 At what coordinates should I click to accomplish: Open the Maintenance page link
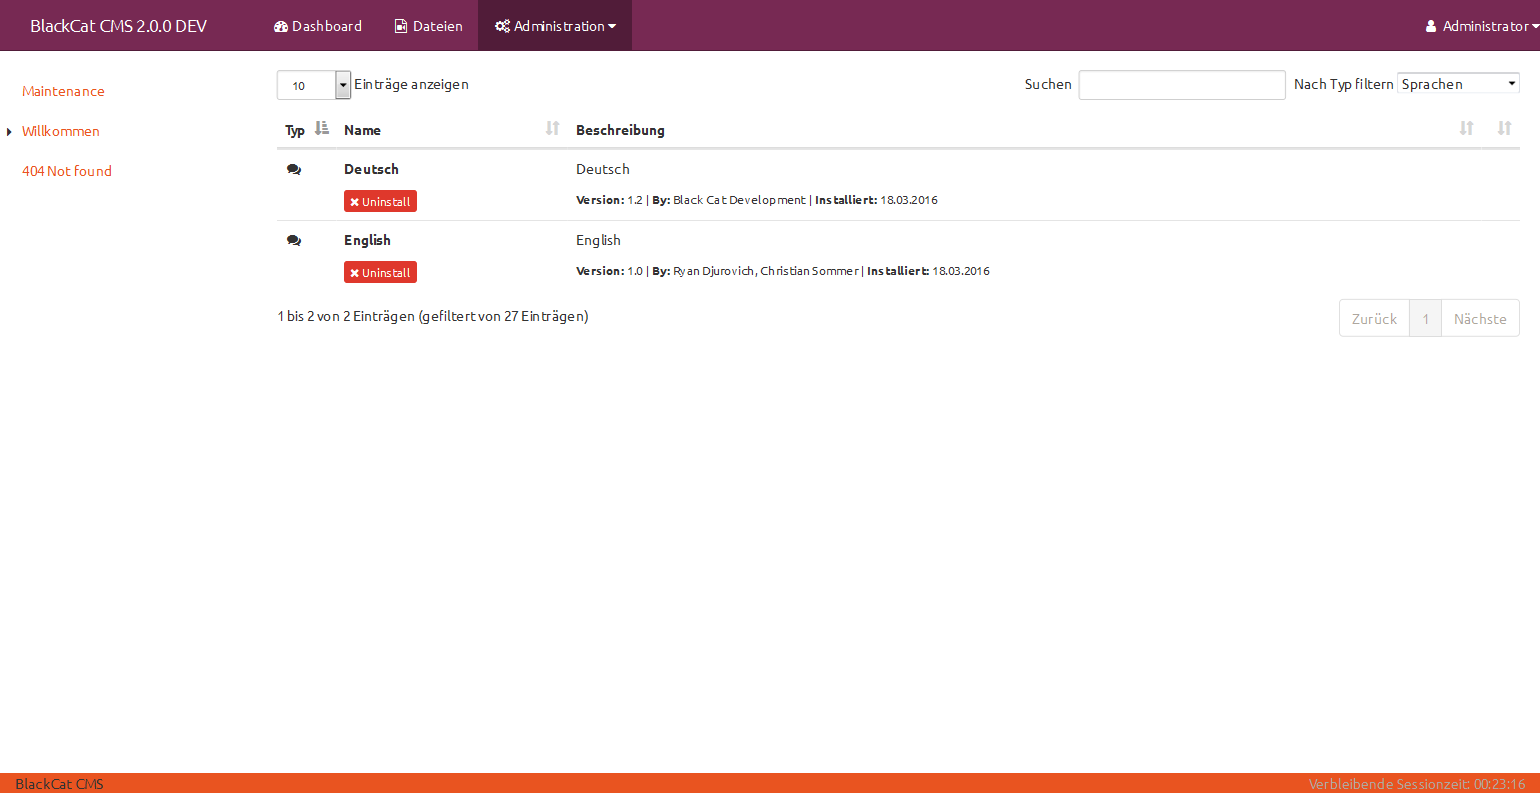pos(63,91)
